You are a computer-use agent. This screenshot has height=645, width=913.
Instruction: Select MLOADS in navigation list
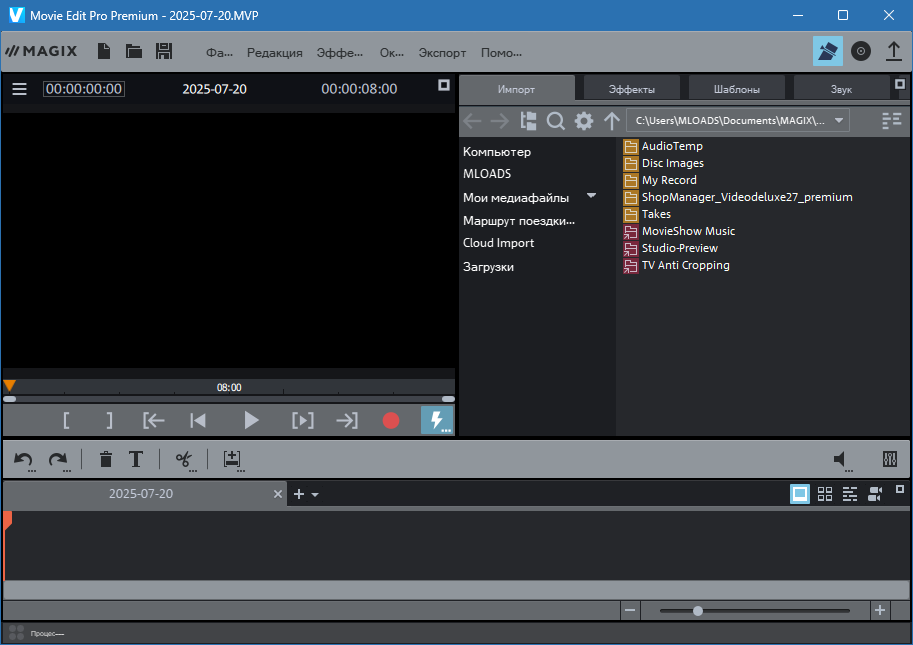click(487, 174)
